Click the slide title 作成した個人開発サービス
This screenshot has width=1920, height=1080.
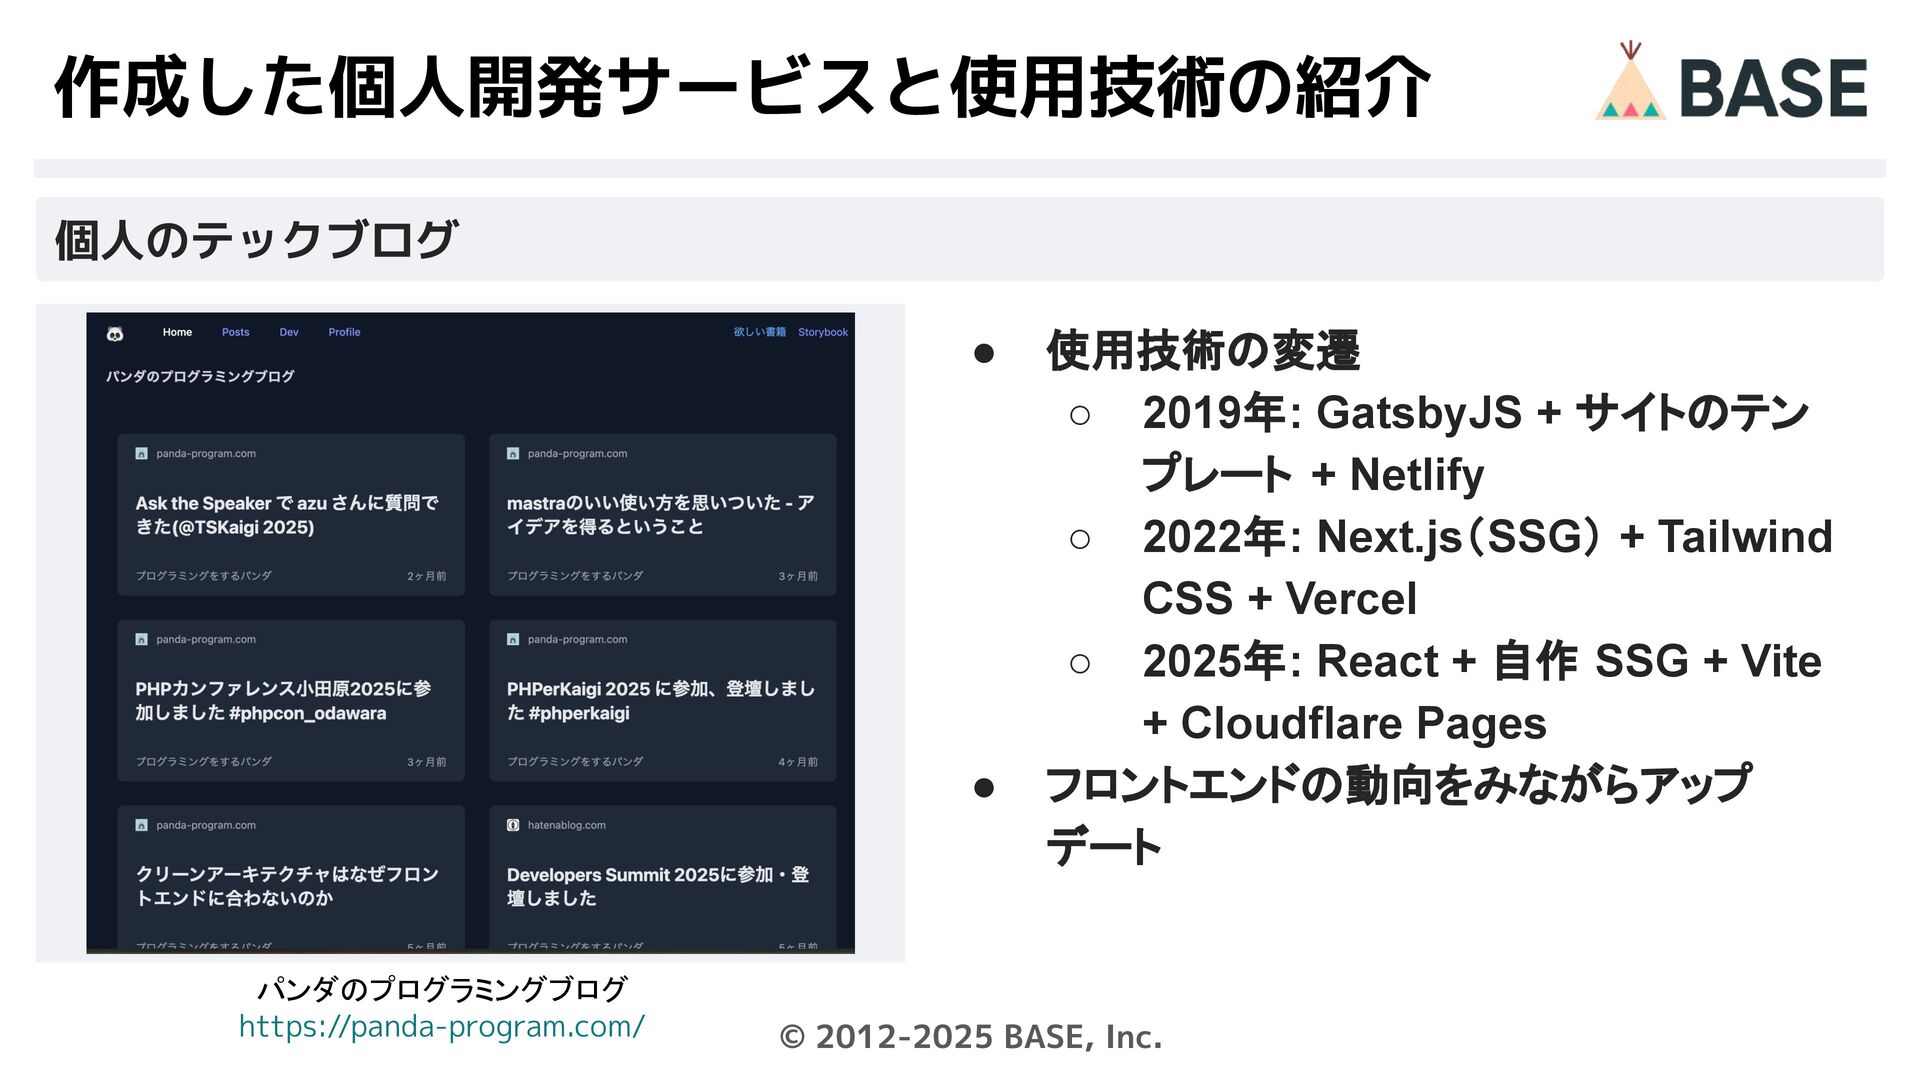pyautogui.click(x=742, y=88)
